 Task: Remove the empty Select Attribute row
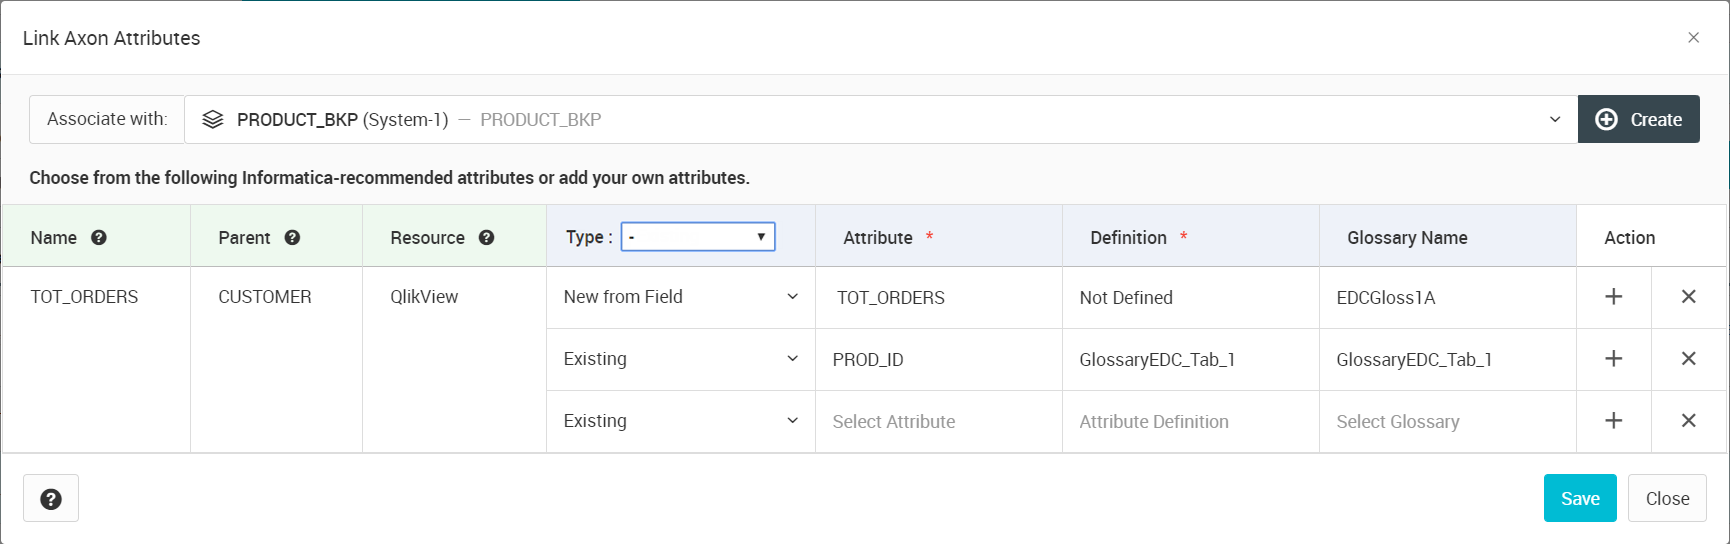click(1688, 421)
